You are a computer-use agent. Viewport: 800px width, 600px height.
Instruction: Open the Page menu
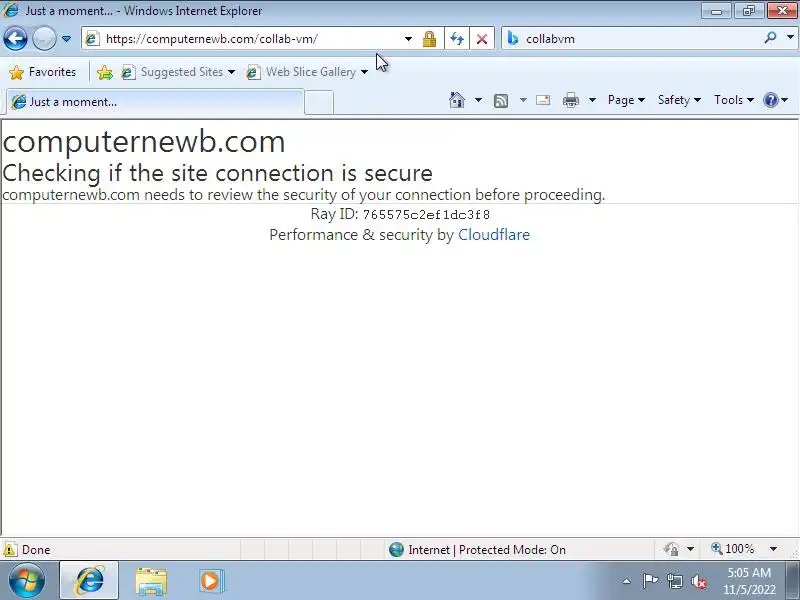click(626, 100)
